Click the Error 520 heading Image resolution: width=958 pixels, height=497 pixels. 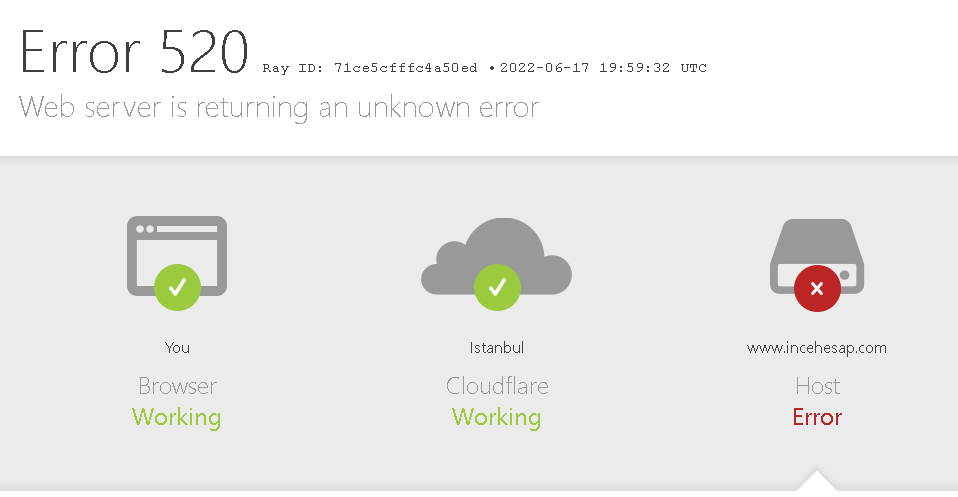coord(134,53)
